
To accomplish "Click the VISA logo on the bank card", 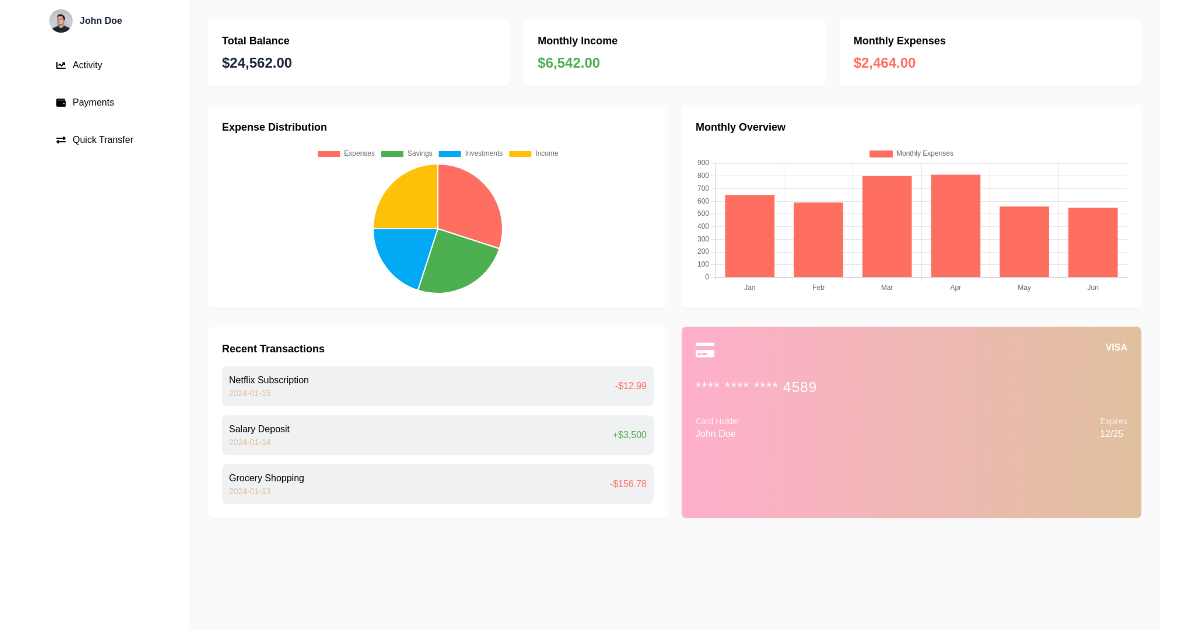I will point(1115,347).
